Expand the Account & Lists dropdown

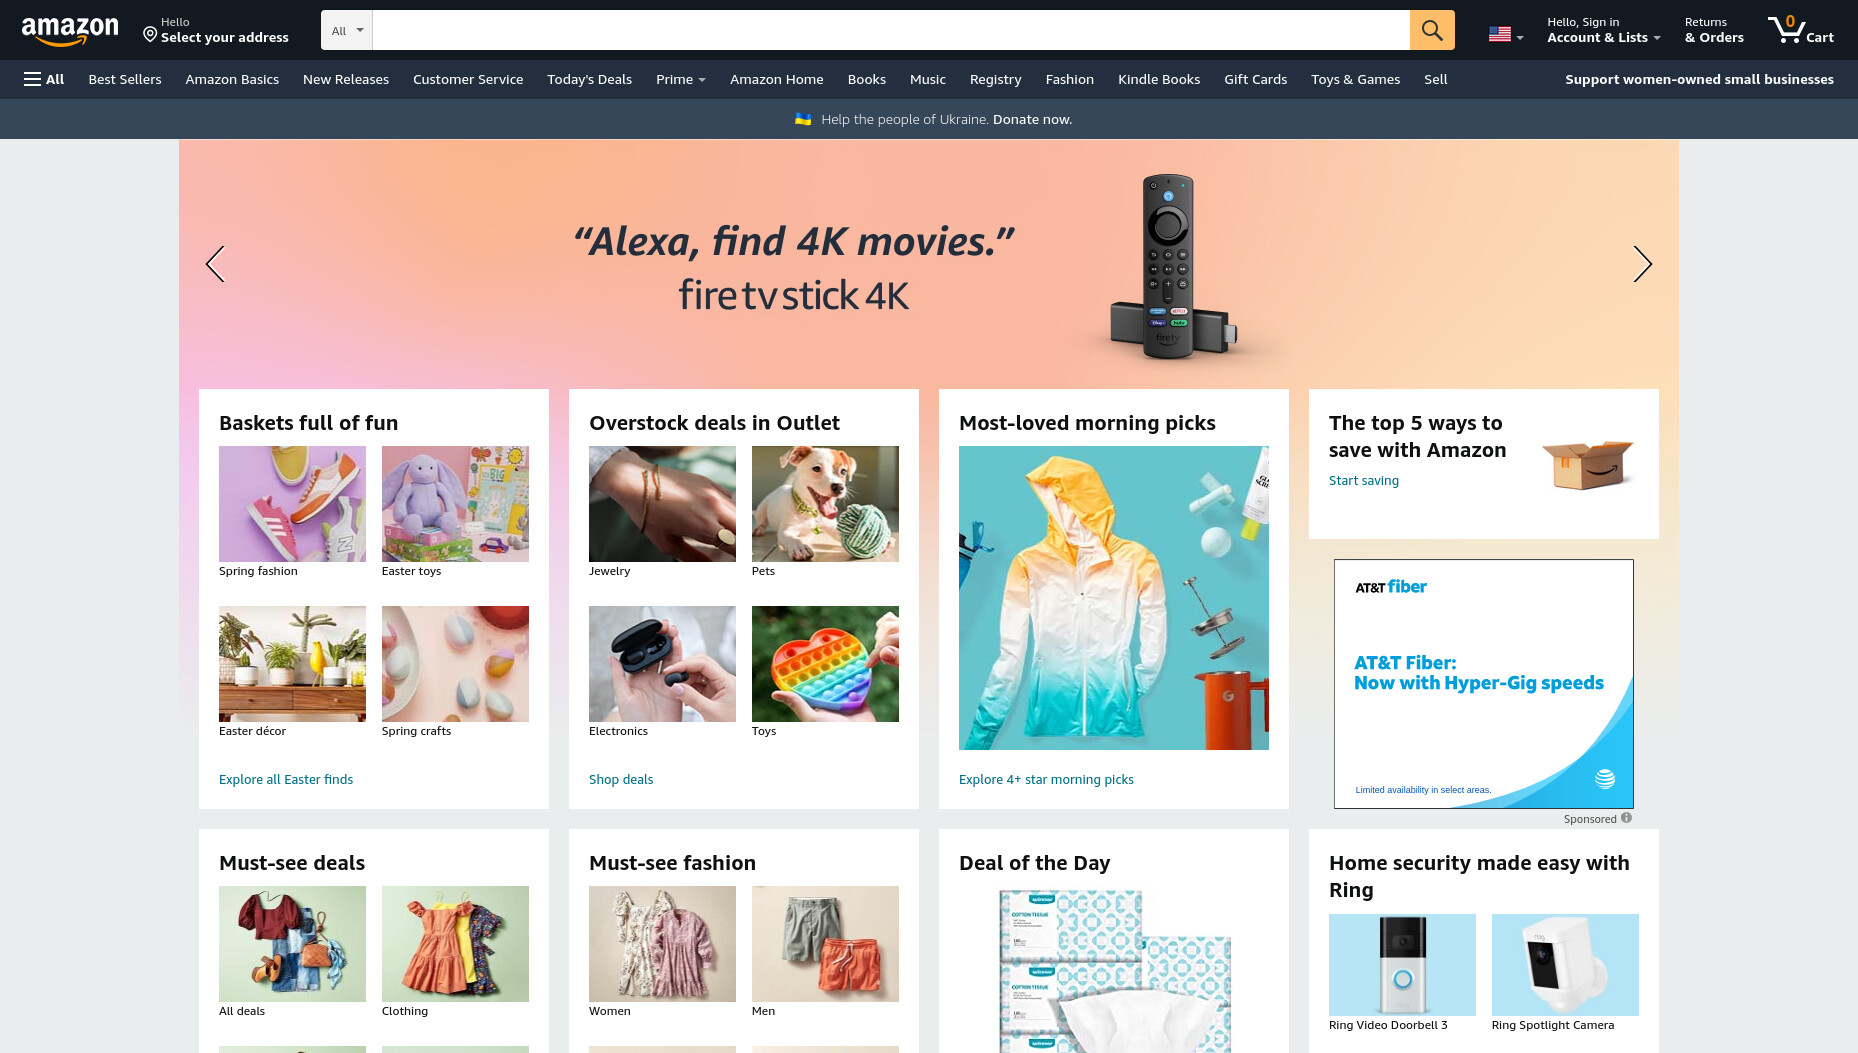pyautogui.click(x=1604, y=30)
